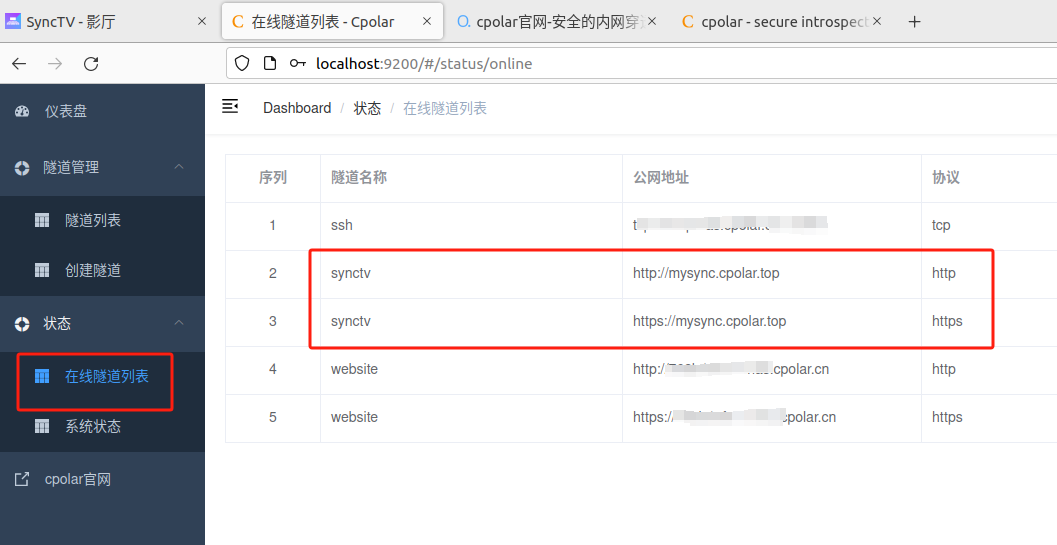Click the browser back arrow

(19, 63)
